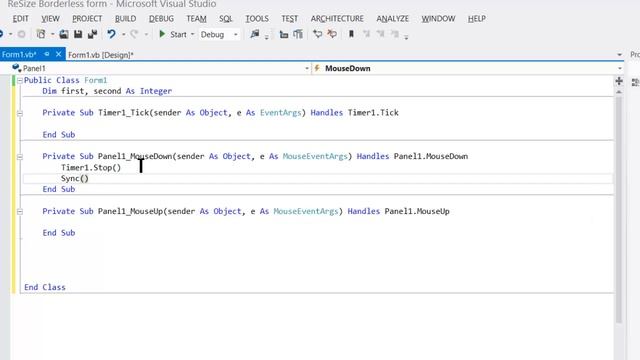The image size is (640, 360).
Task: Open the TEST menu
Action: coord(289,18)
